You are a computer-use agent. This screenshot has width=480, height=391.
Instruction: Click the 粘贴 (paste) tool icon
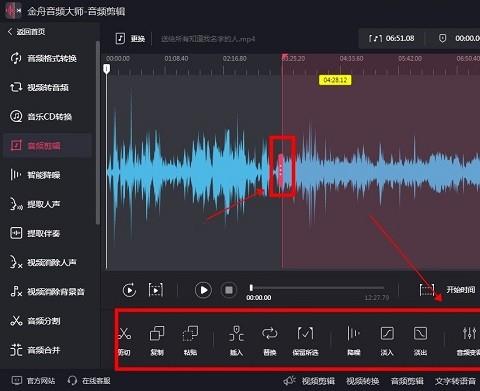coord(190,333)
